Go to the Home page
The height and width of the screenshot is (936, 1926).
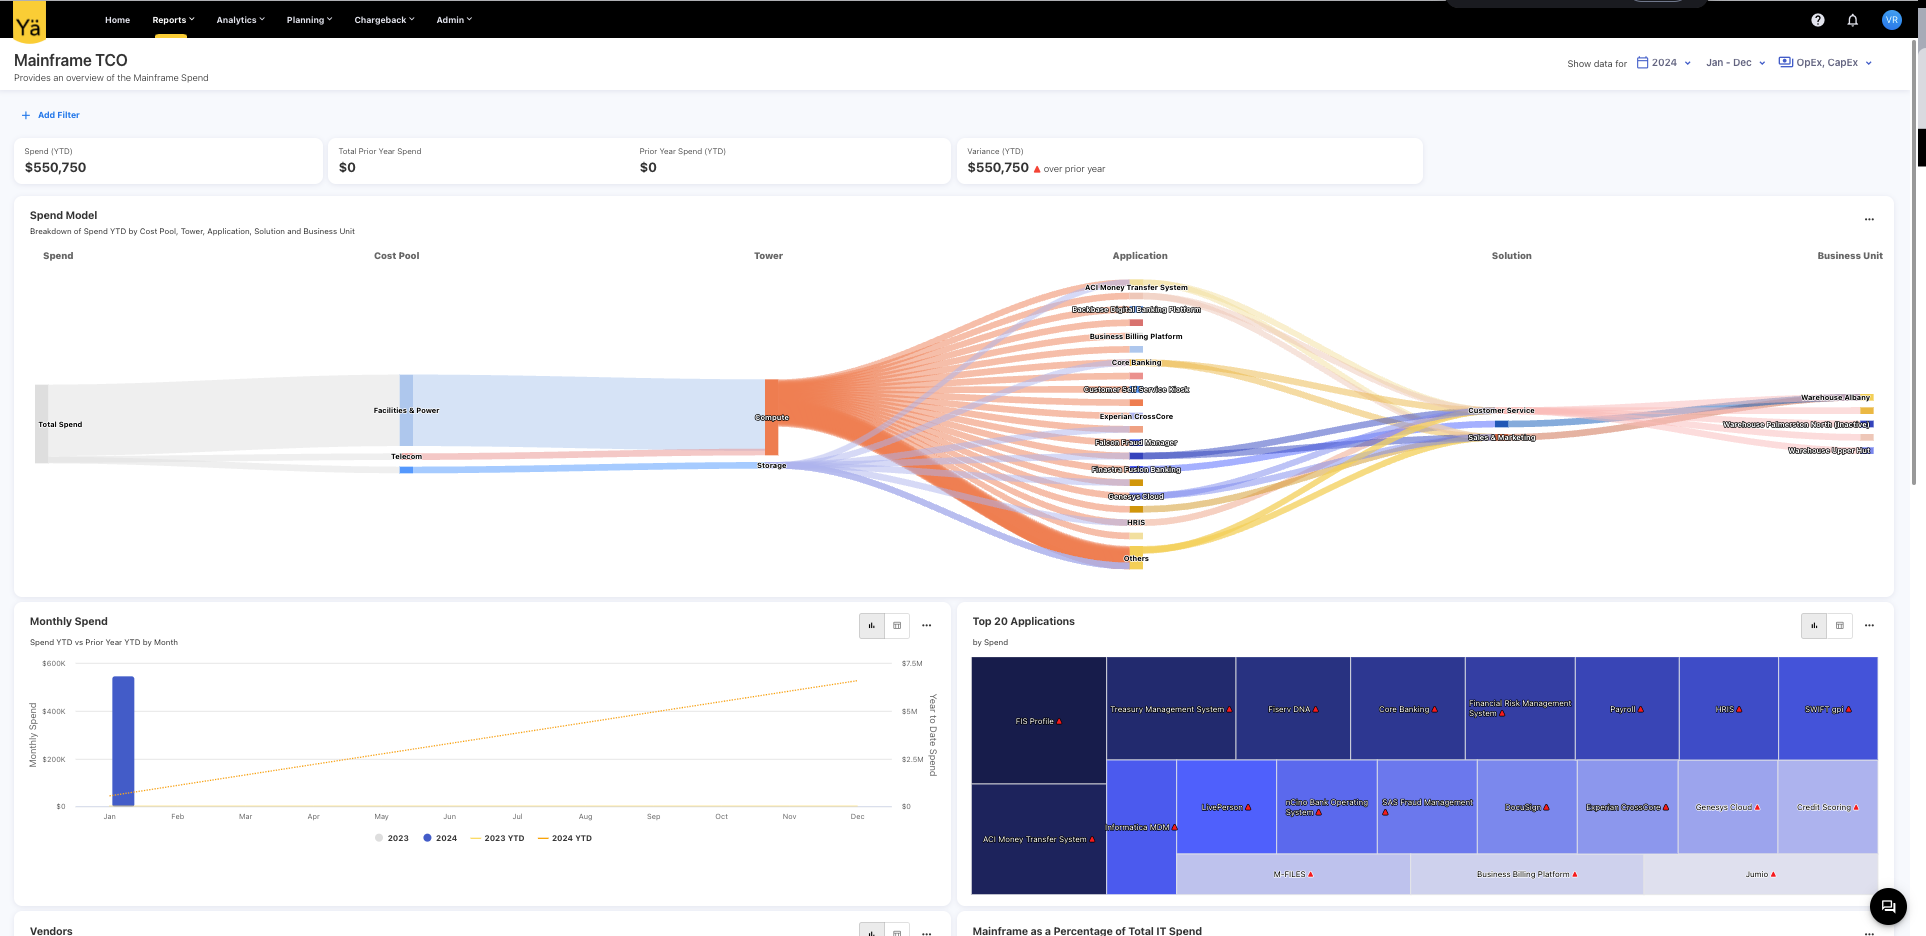coord(117,20)
